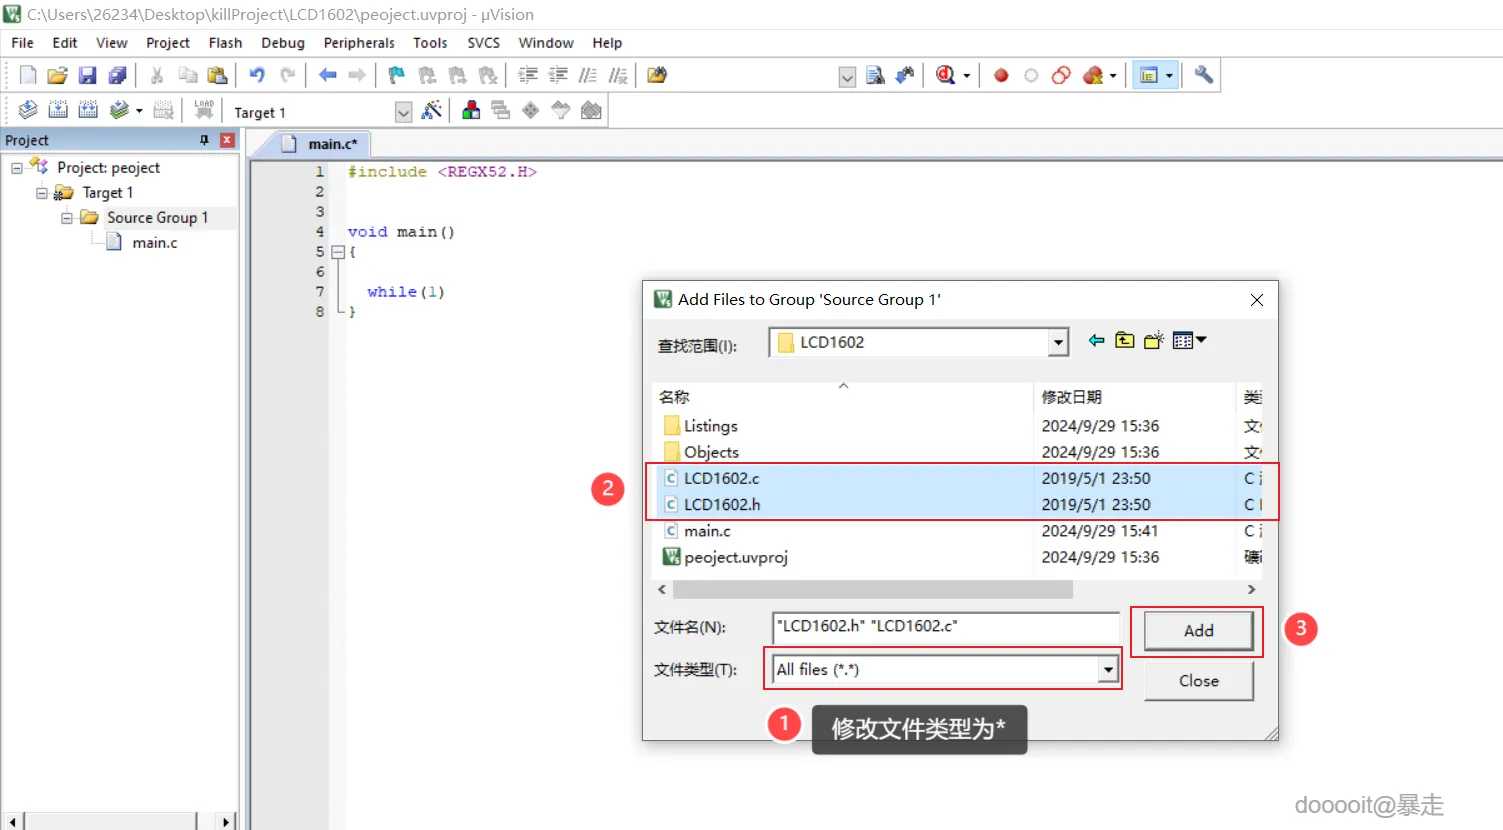Viewport: 1503px width, 830px height.
Task: Open the Flash menu
Action: [225, 43]
